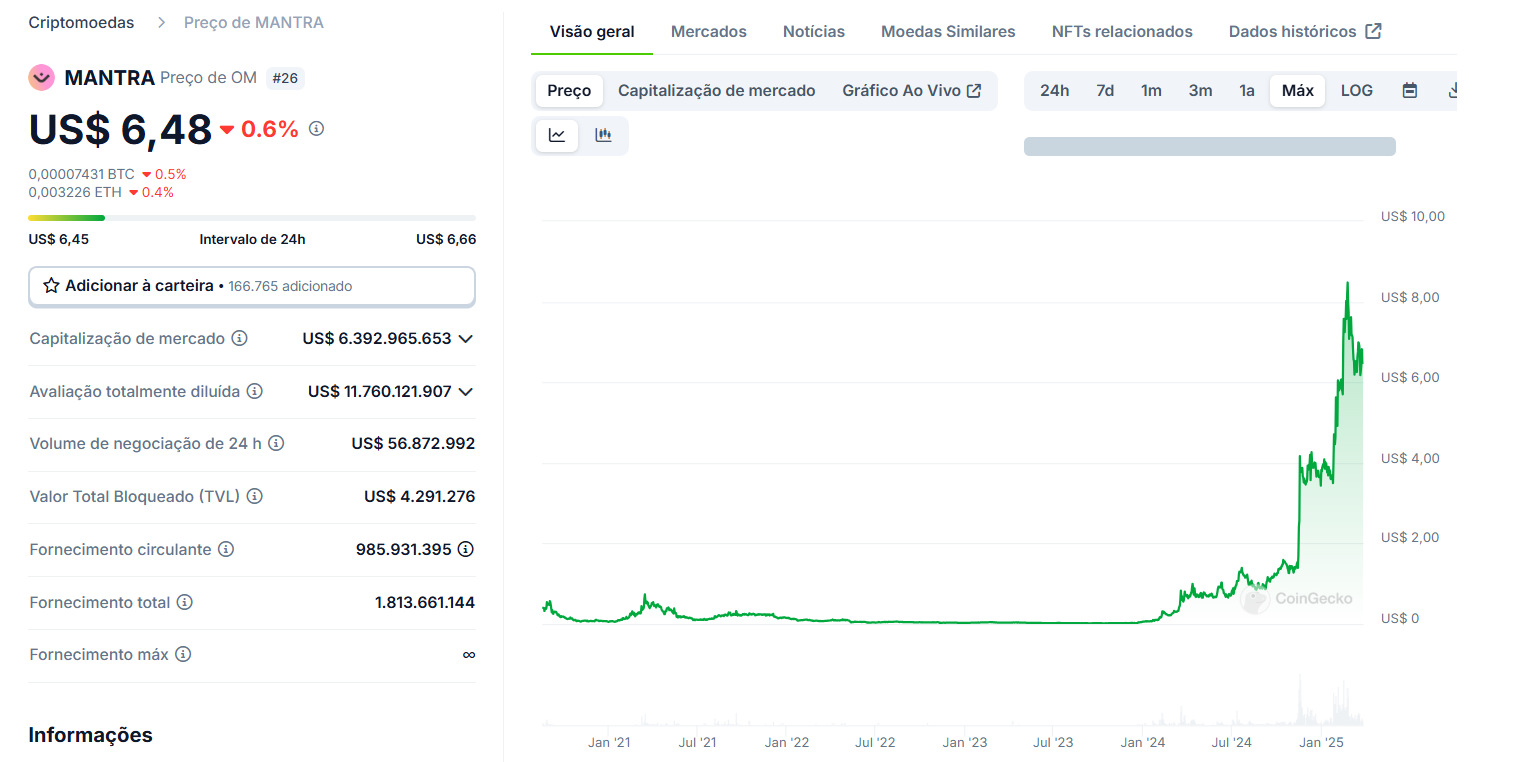The image size is (1516, 762).
Task: Click the 0,003226 ETH price text
Action: click(x=75, y=192)
